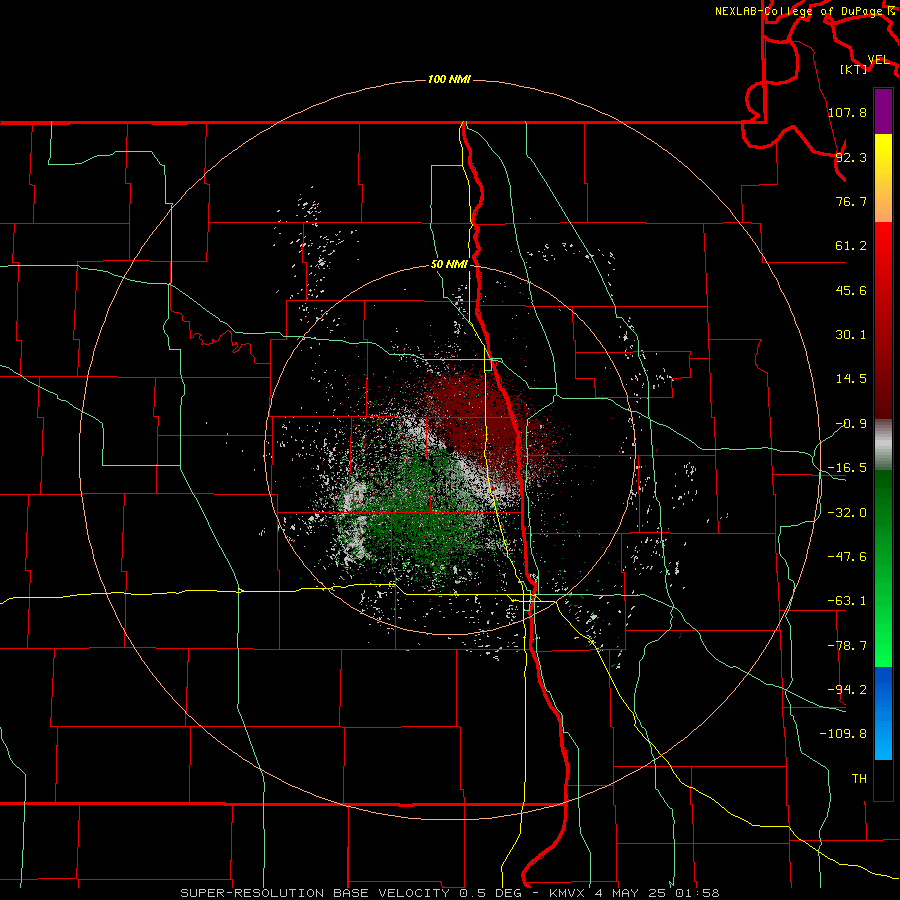The height and width of the screenshot is (900, 900).
Task: Click the 0.5 DEG elevation angle text
Action: tap(490, 893)
